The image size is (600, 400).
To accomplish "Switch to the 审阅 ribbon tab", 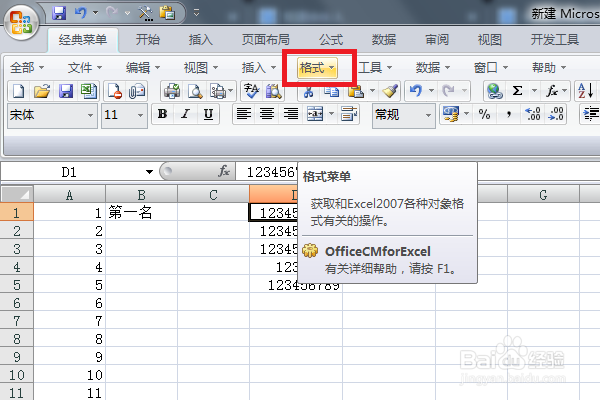I will 437,39.
